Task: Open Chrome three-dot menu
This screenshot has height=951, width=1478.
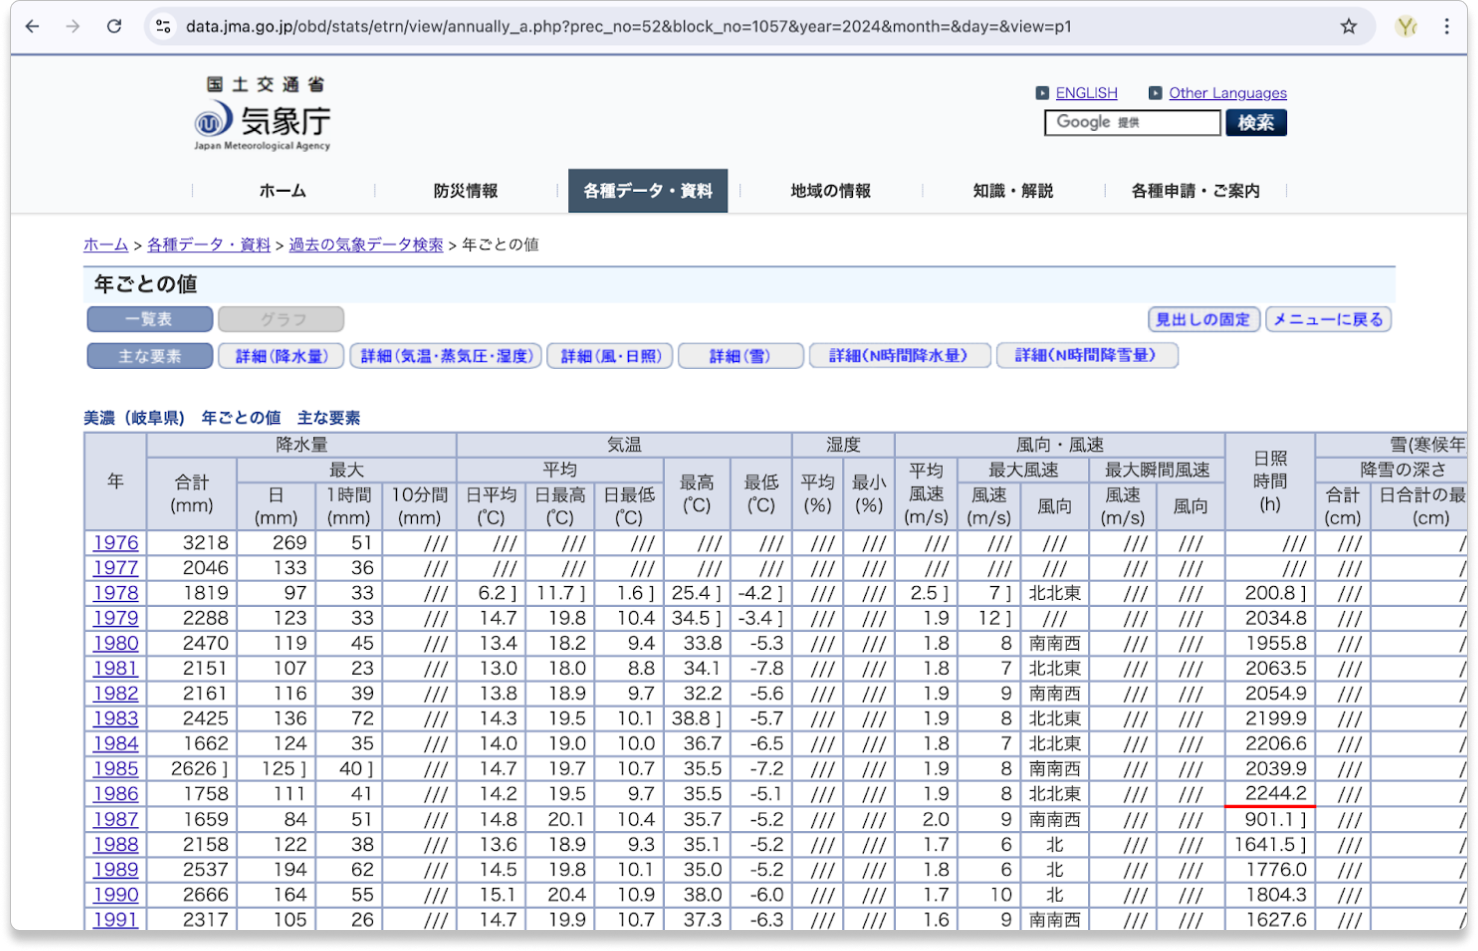Action: (1446, 27)
